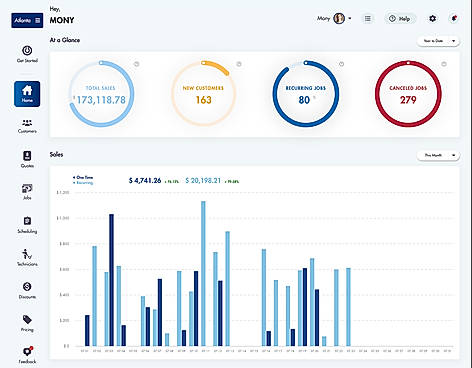This screenshot has height=368, width=472.
Task: Open the notifications icon at top right
Action: 454,18
